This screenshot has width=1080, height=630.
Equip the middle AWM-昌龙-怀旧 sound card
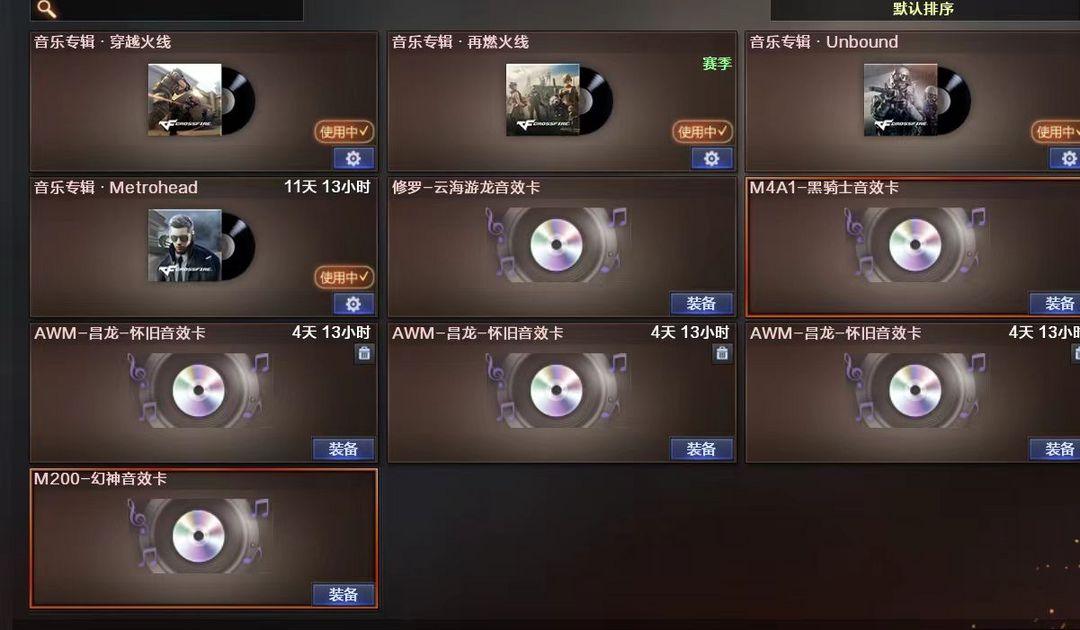(702, 449)
